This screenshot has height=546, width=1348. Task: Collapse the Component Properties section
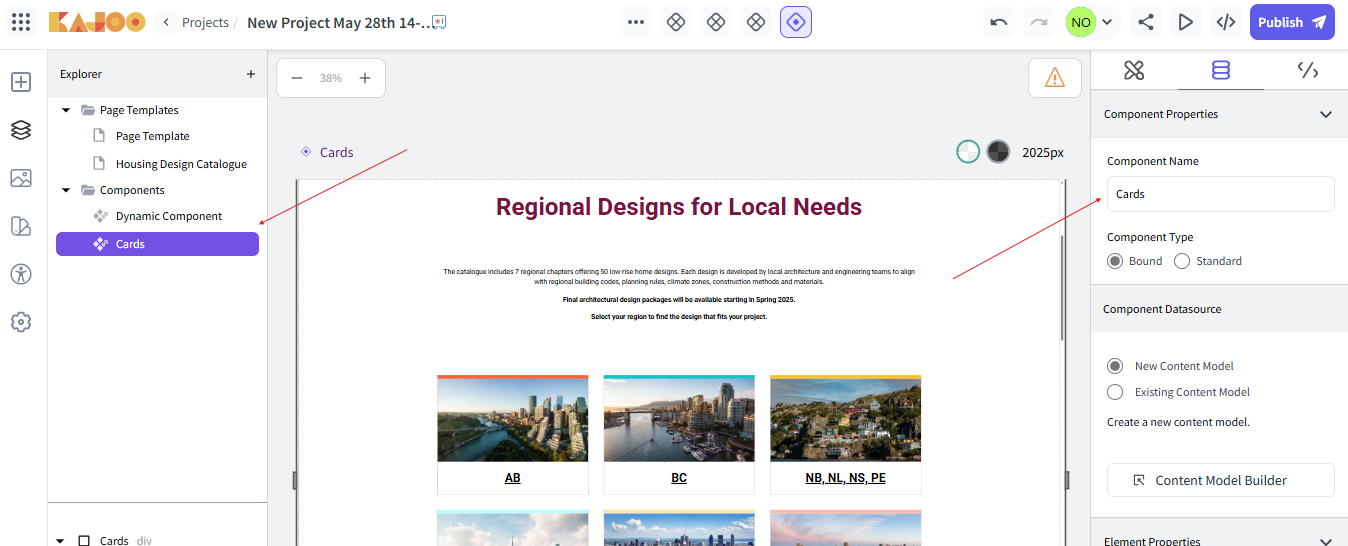click(1326, 114)
